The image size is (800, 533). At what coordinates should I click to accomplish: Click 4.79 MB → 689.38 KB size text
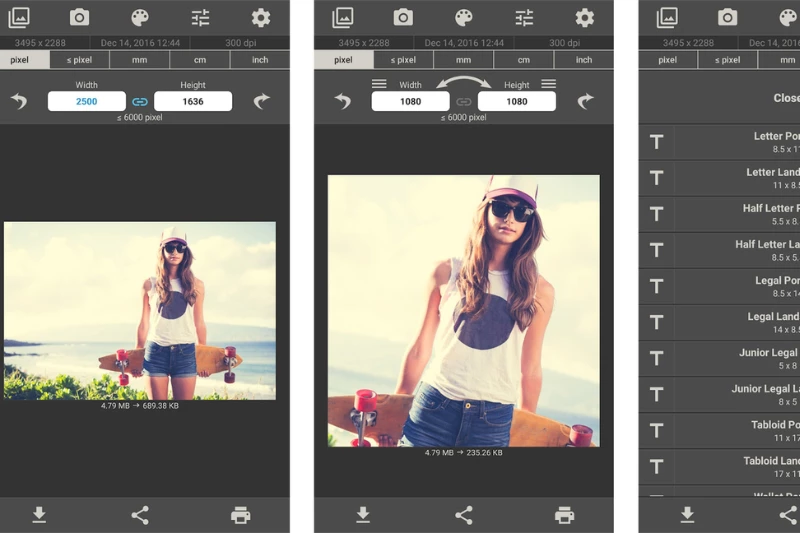[140, 406]
